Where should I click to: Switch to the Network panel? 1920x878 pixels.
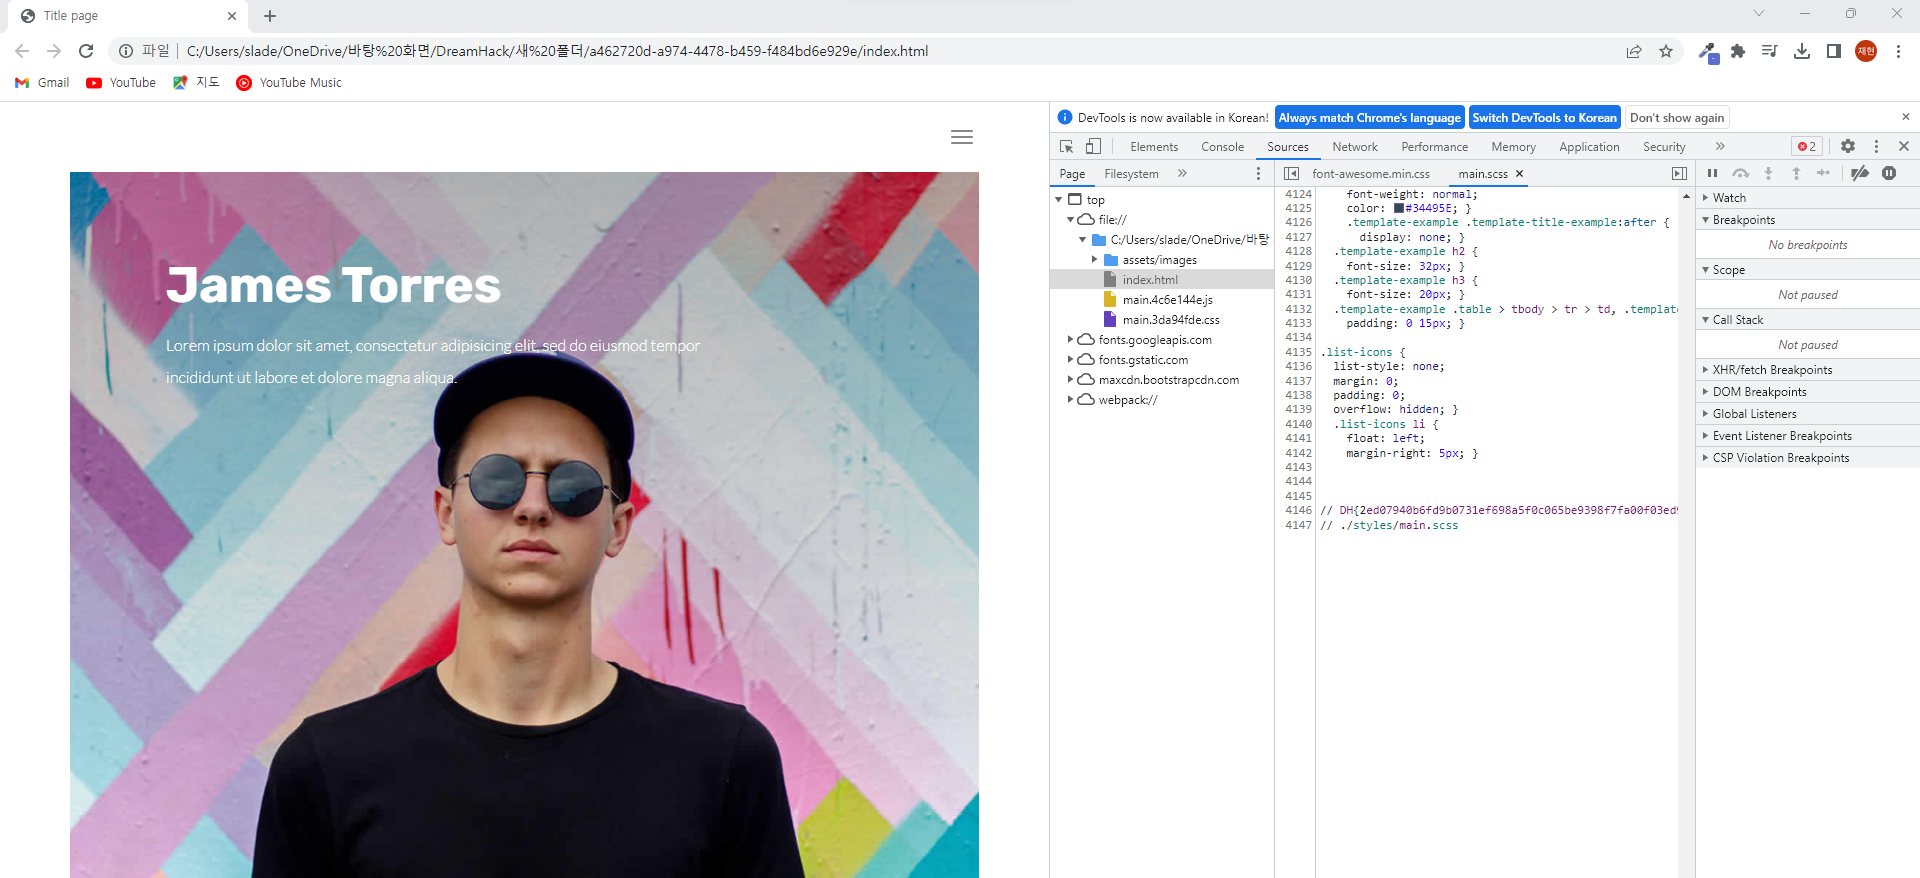(x=1355, y=146)
